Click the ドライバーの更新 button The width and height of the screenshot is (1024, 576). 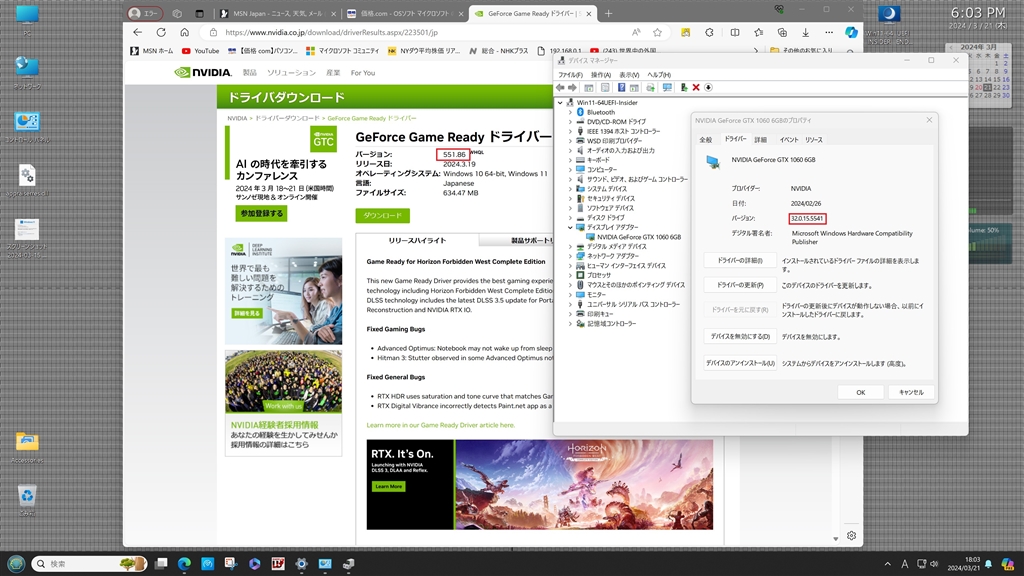click(740, 285)
